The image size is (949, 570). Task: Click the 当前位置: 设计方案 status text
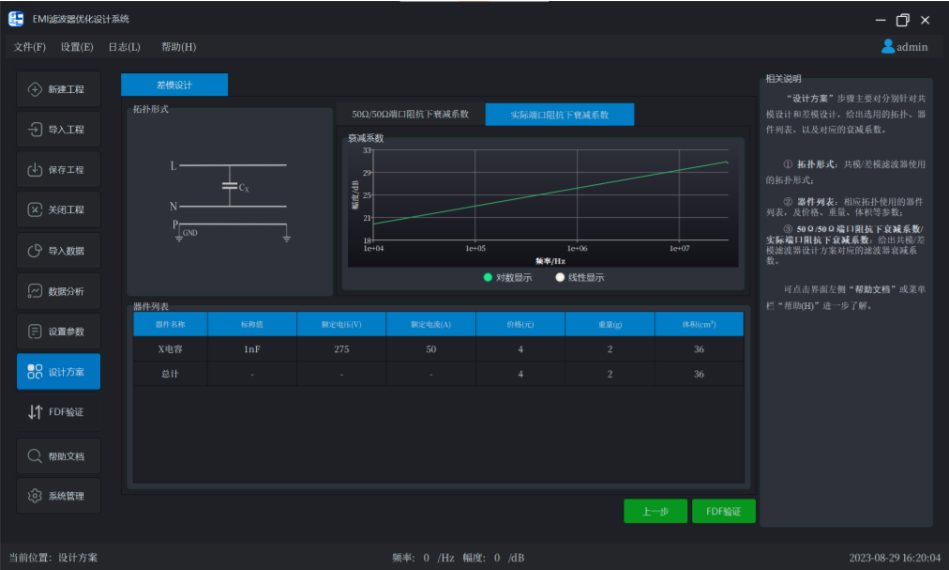53,557
